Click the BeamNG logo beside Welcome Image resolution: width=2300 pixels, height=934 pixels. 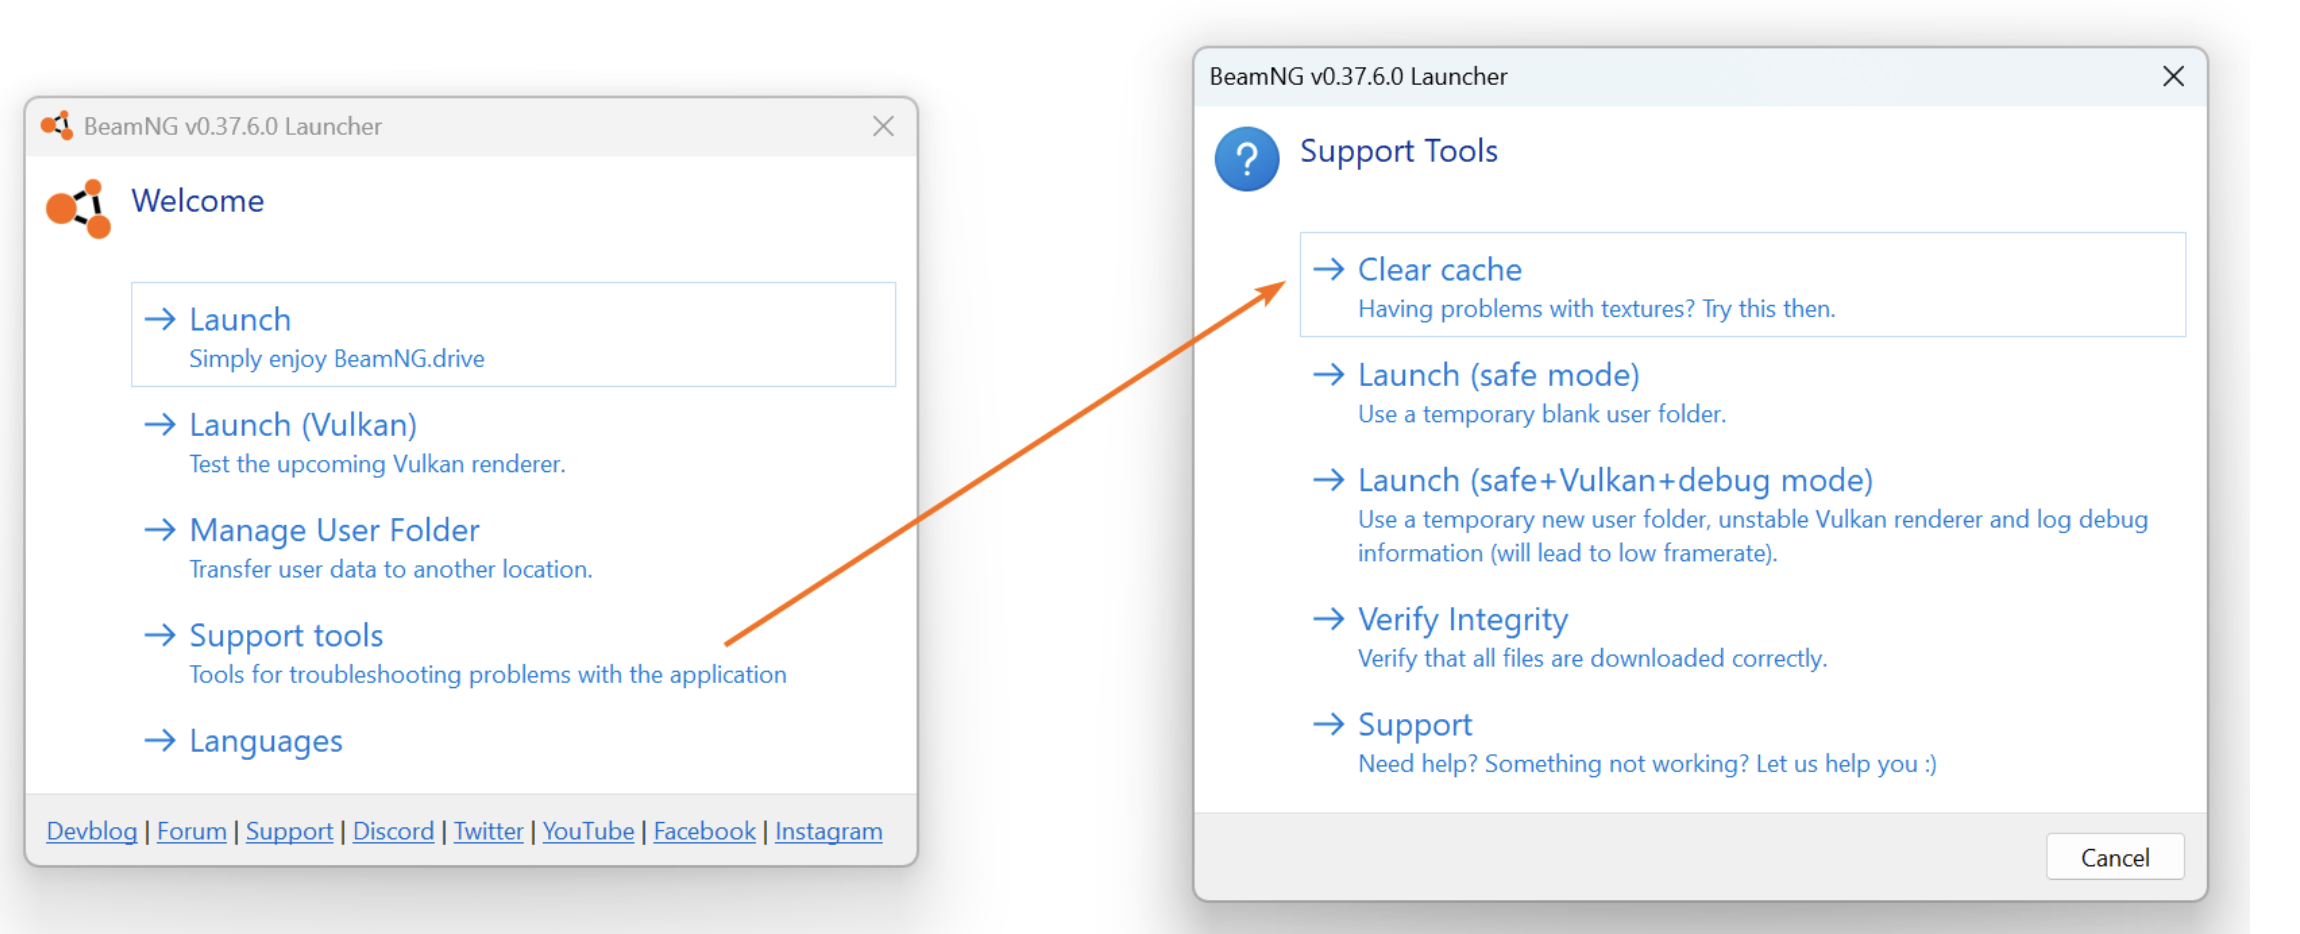[x=78, y=209]
